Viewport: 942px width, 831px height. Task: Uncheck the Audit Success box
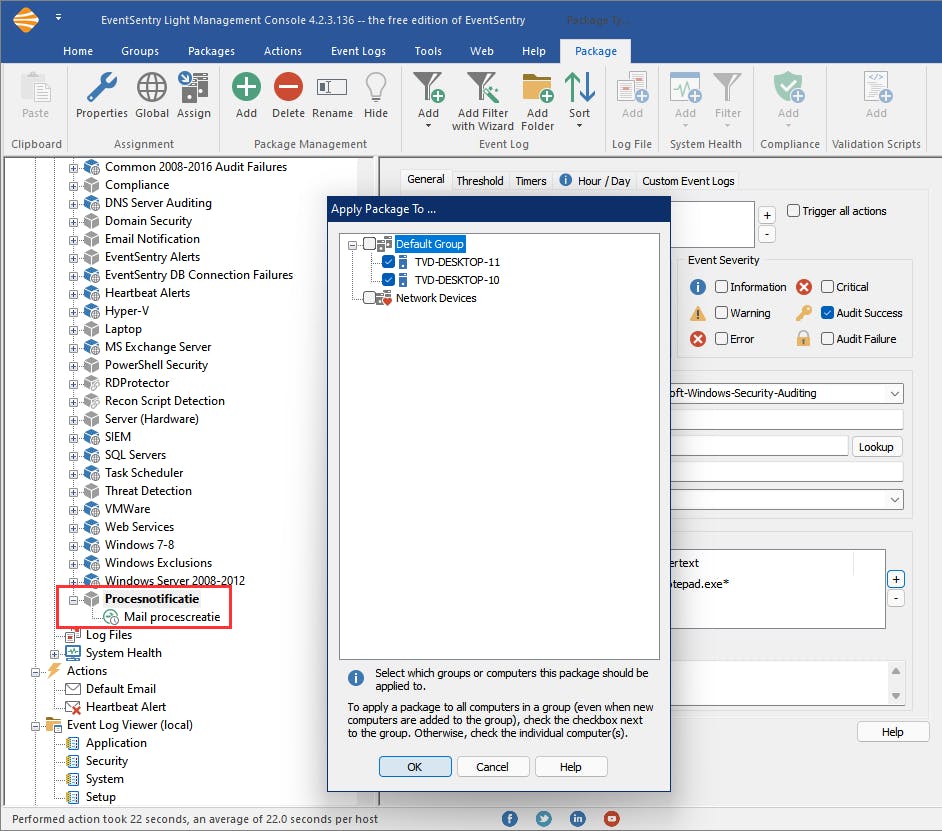pyautogui.click(x=827, y=312)
